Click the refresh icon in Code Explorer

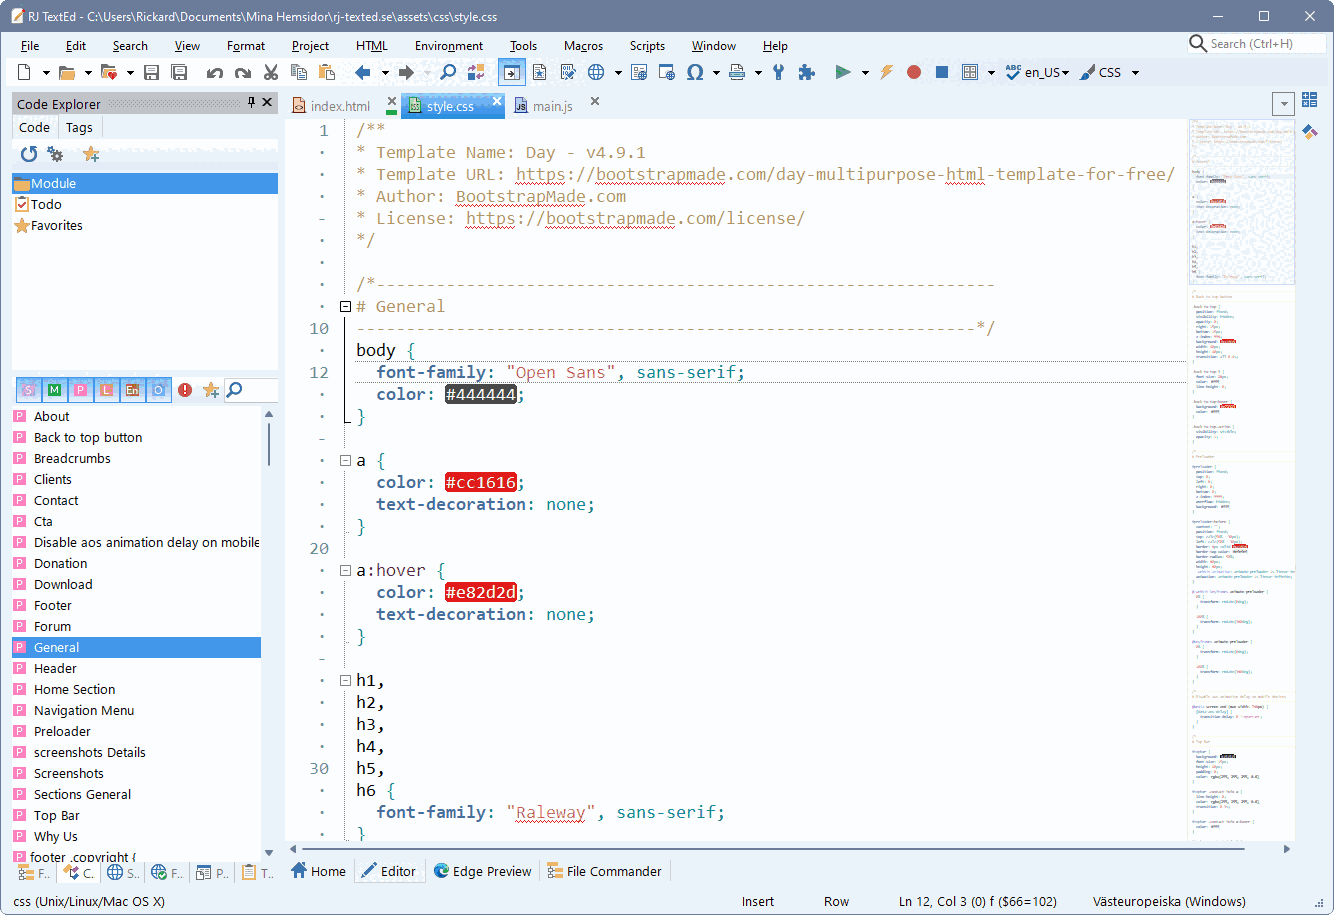29,154
